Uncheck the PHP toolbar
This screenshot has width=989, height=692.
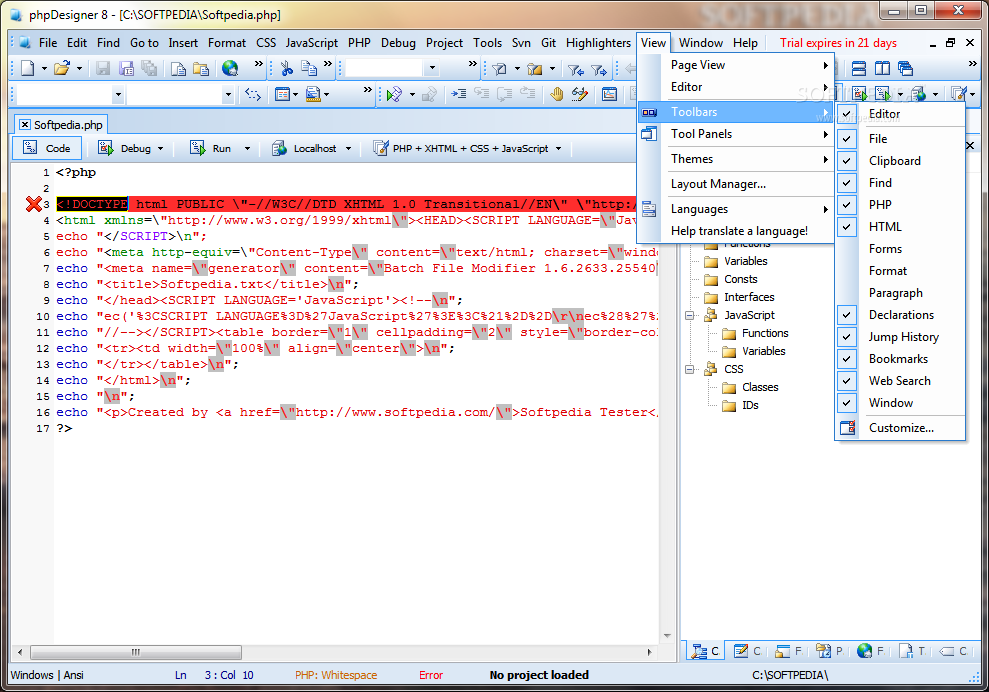(901, 205)
